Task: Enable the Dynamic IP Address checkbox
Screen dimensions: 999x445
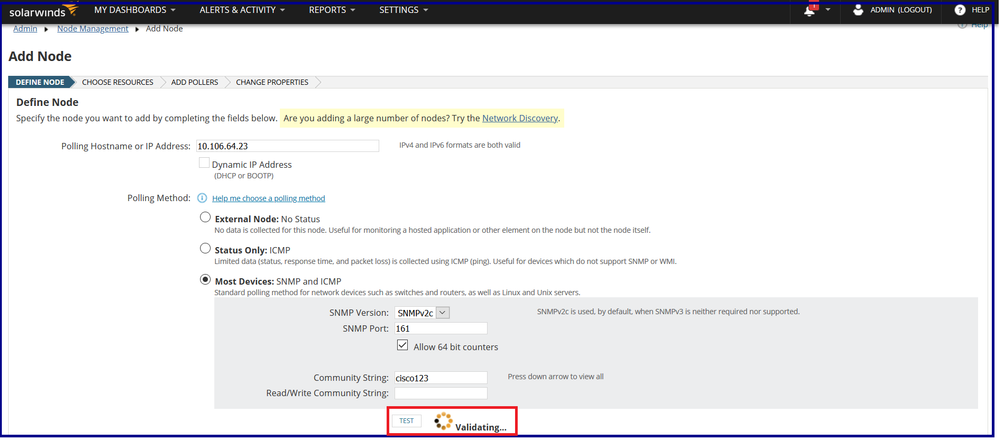Action: [204, 163]
